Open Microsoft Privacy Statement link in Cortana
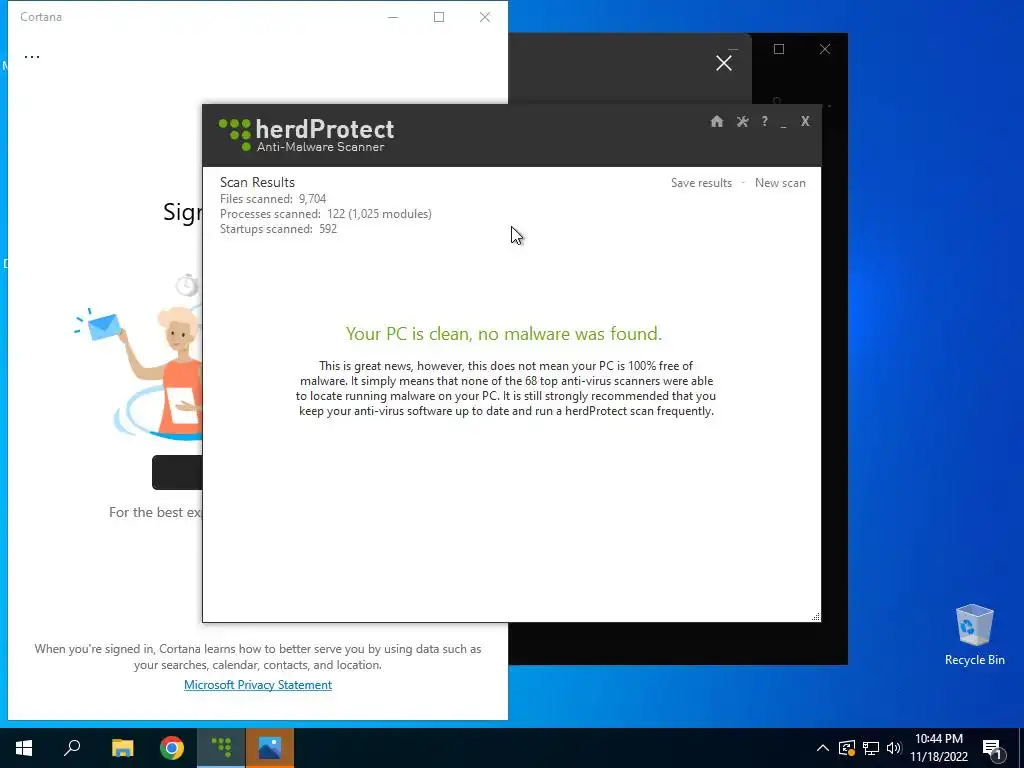Viewport: 1024px width, 768px height. 257,684
